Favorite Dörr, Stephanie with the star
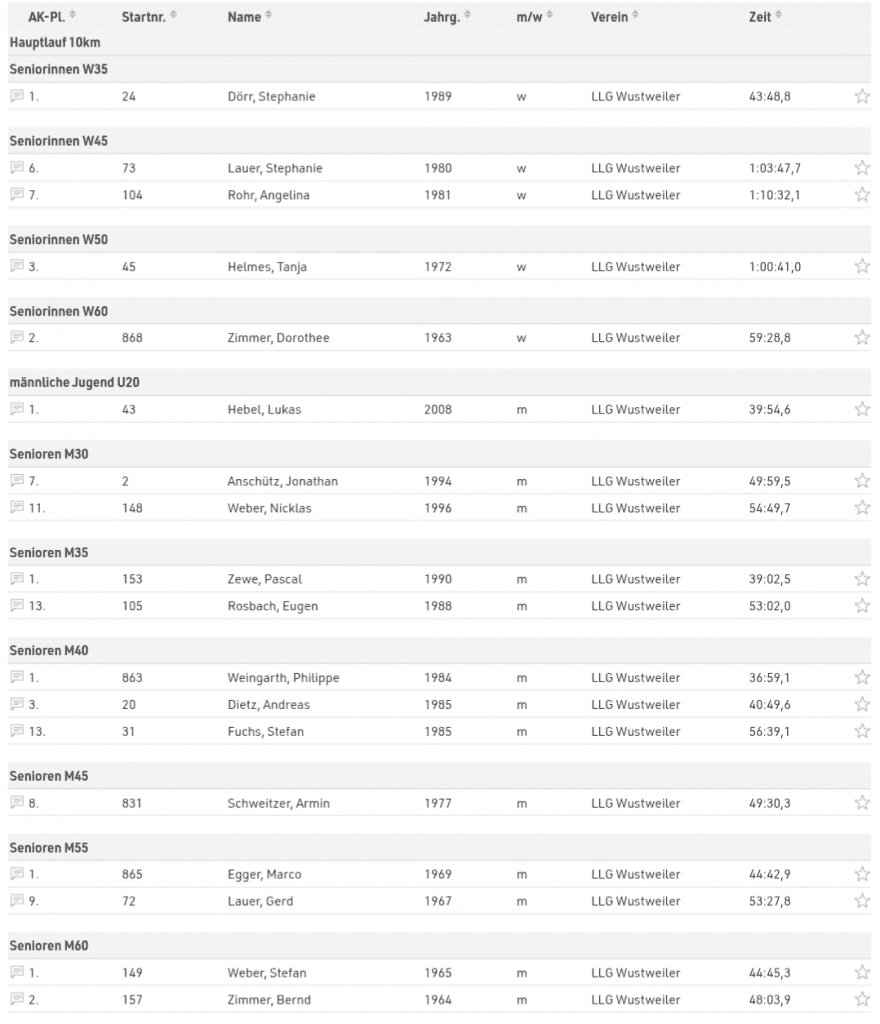Viewport: 880px width, 1024px height. point(862,96)
